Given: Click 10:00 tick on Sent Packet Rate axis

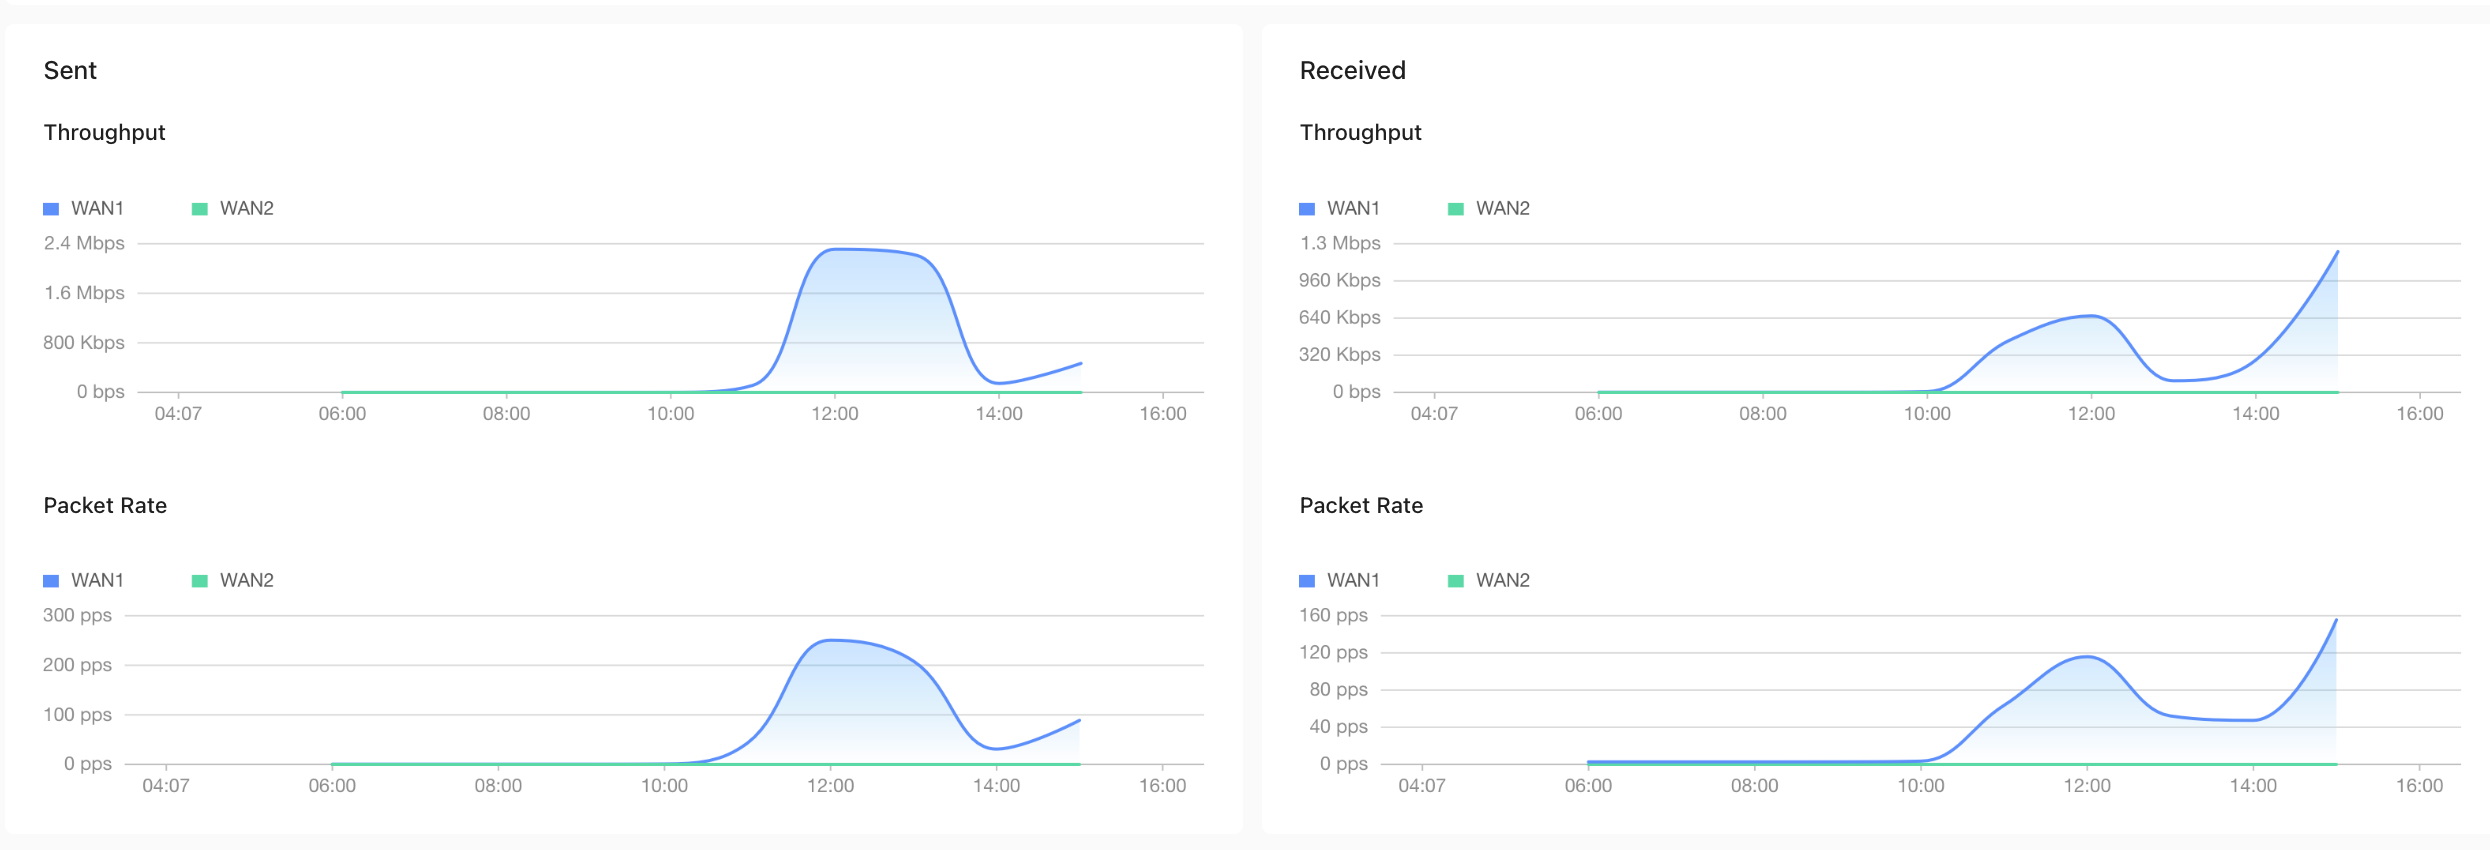Looking at the screenshot, I should (x=664, y=786).
